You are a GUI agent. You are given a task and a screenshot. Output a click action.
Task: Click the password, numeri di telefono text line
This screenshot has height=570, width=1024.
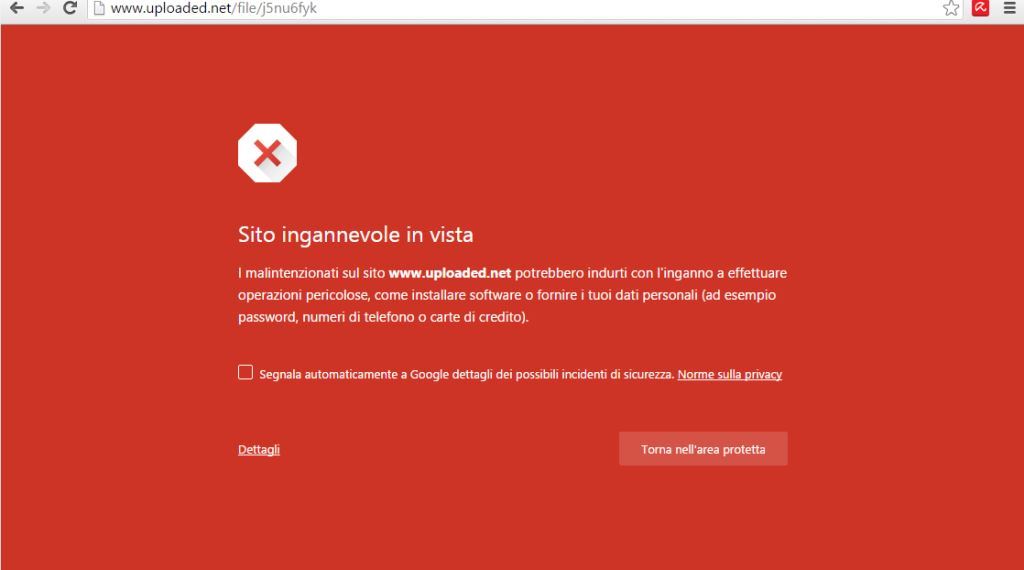pos(383,317)
